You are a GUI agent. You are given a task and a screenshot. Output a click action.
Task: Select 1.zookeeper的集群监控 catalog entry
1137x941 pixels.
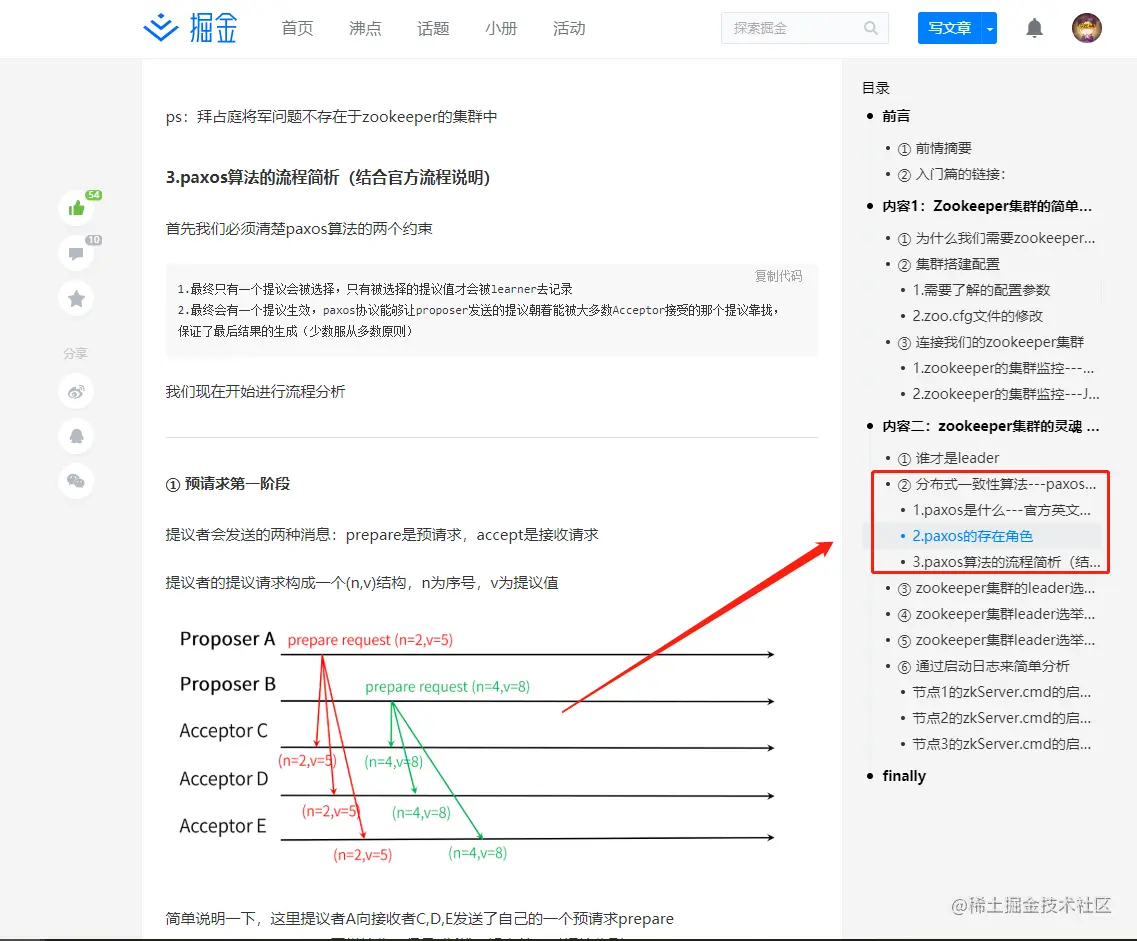(1003, 368)
